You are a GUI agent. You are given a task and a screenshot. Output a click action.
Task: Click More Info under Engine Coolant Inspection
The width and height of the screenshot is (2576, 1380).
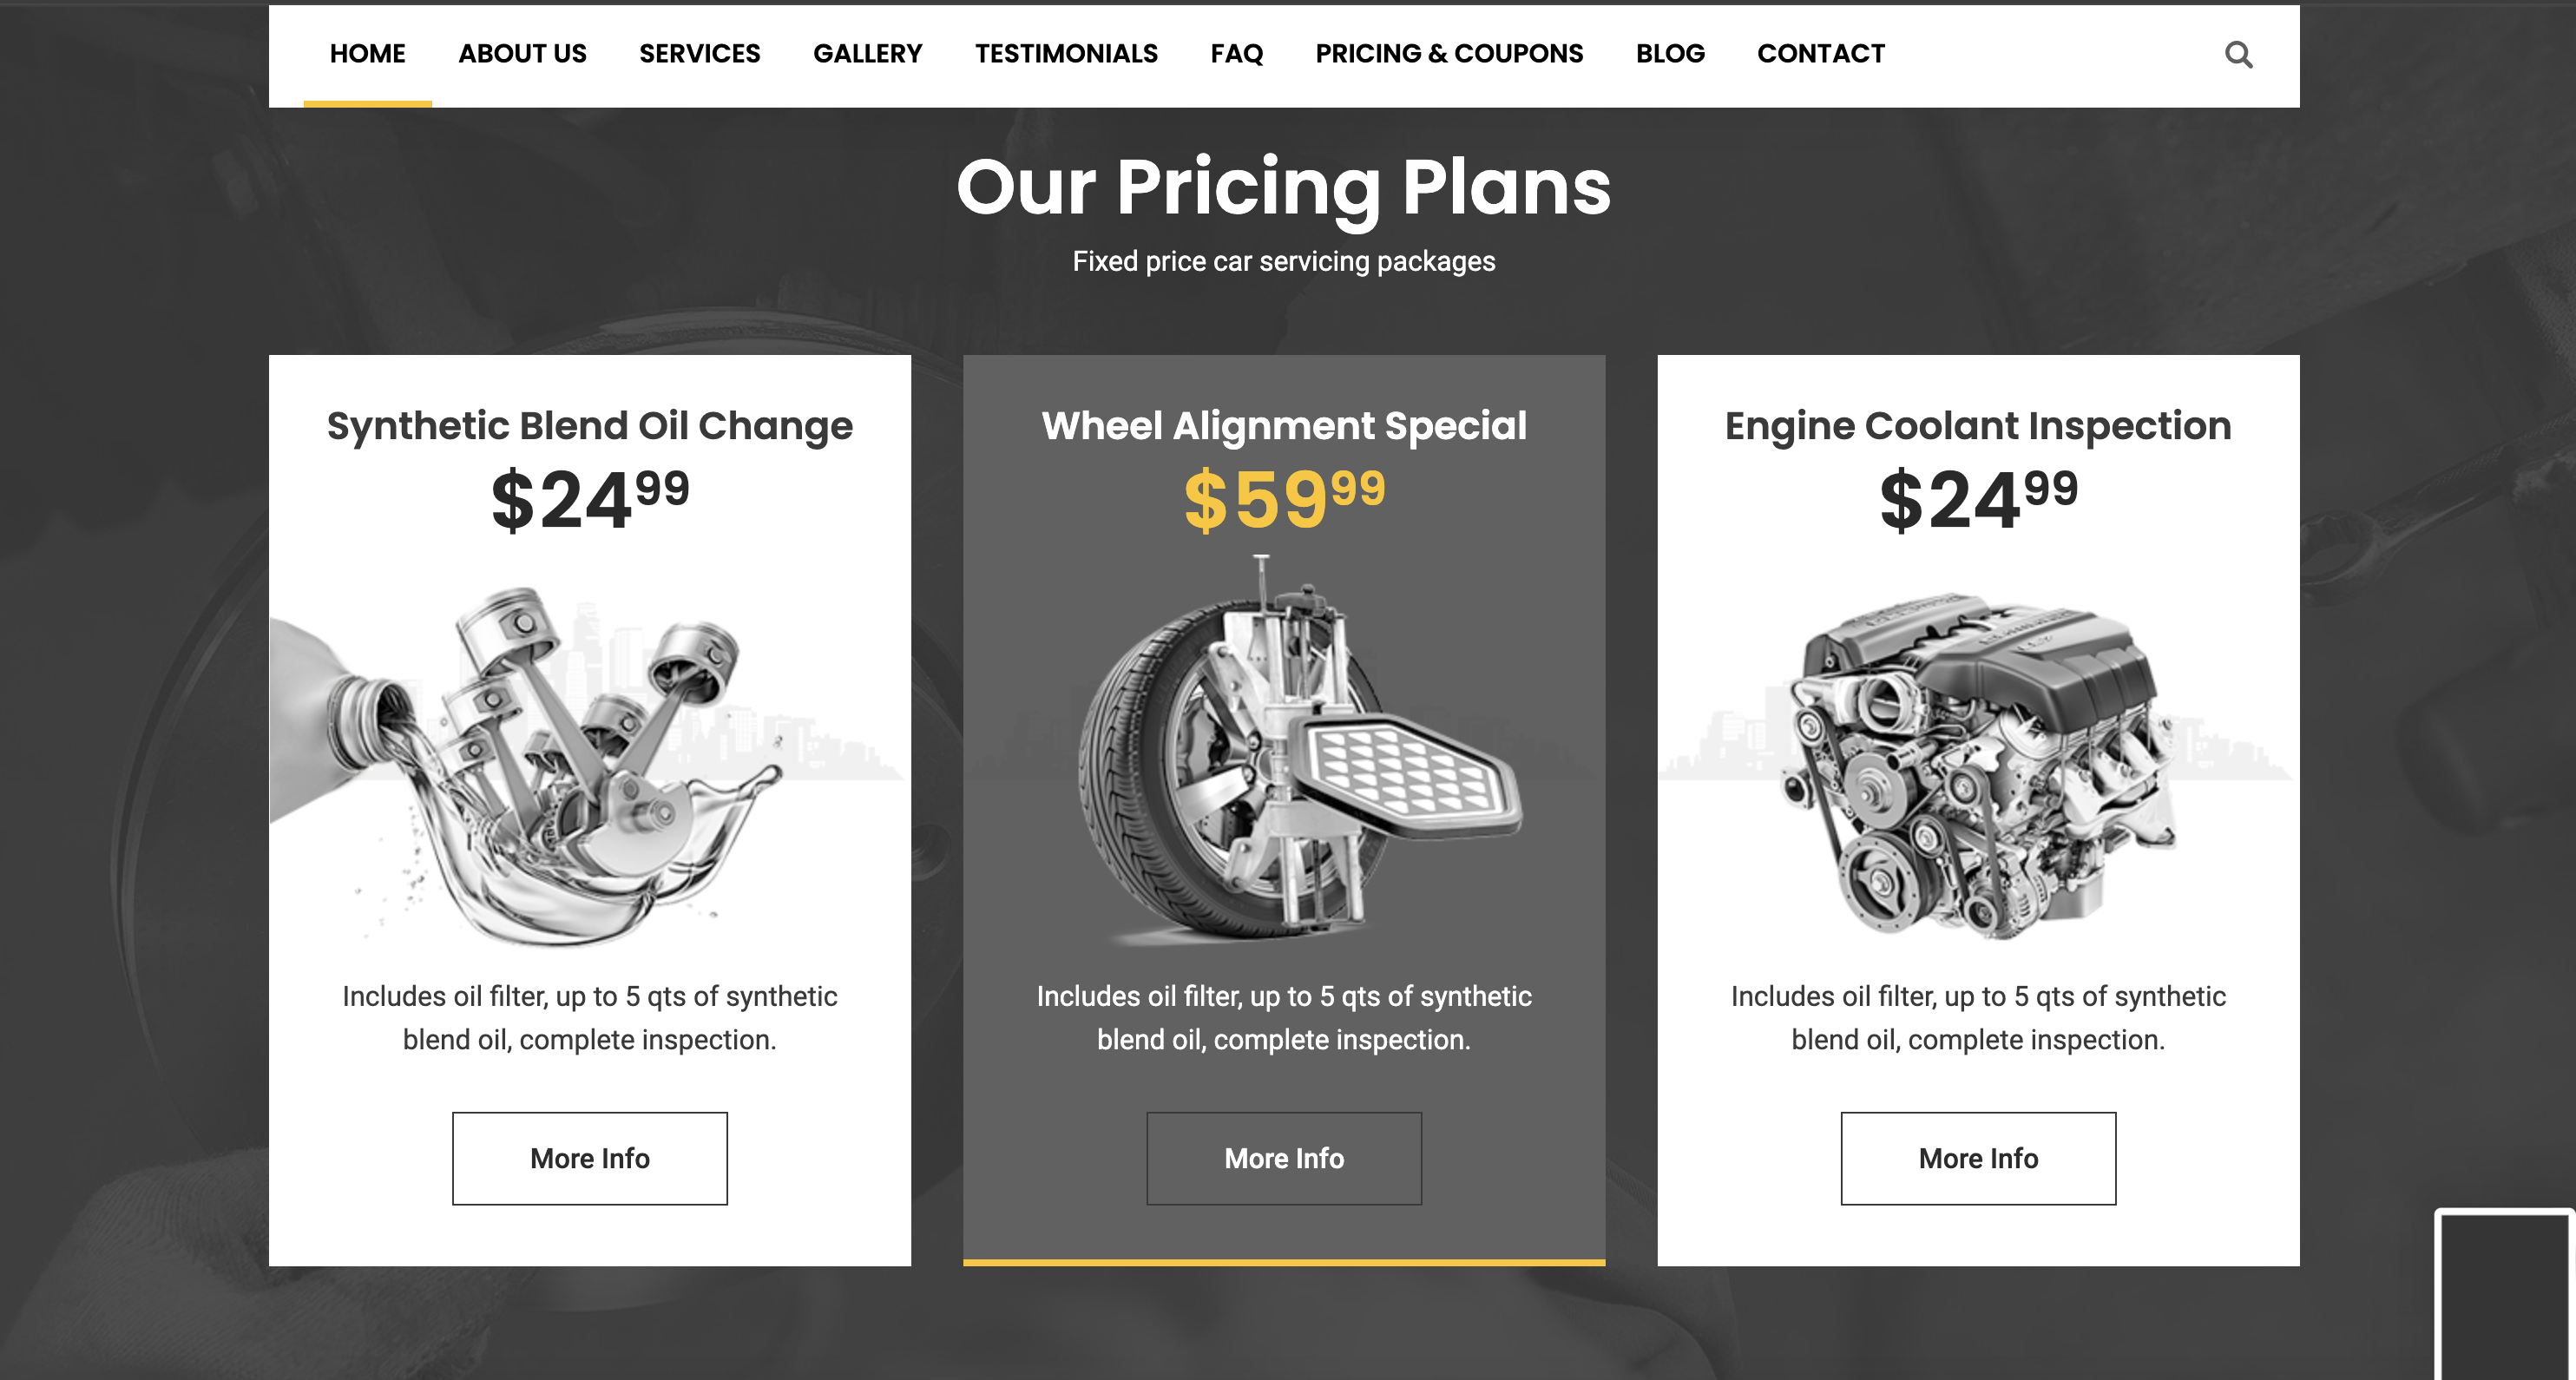pos(1978,1158)
